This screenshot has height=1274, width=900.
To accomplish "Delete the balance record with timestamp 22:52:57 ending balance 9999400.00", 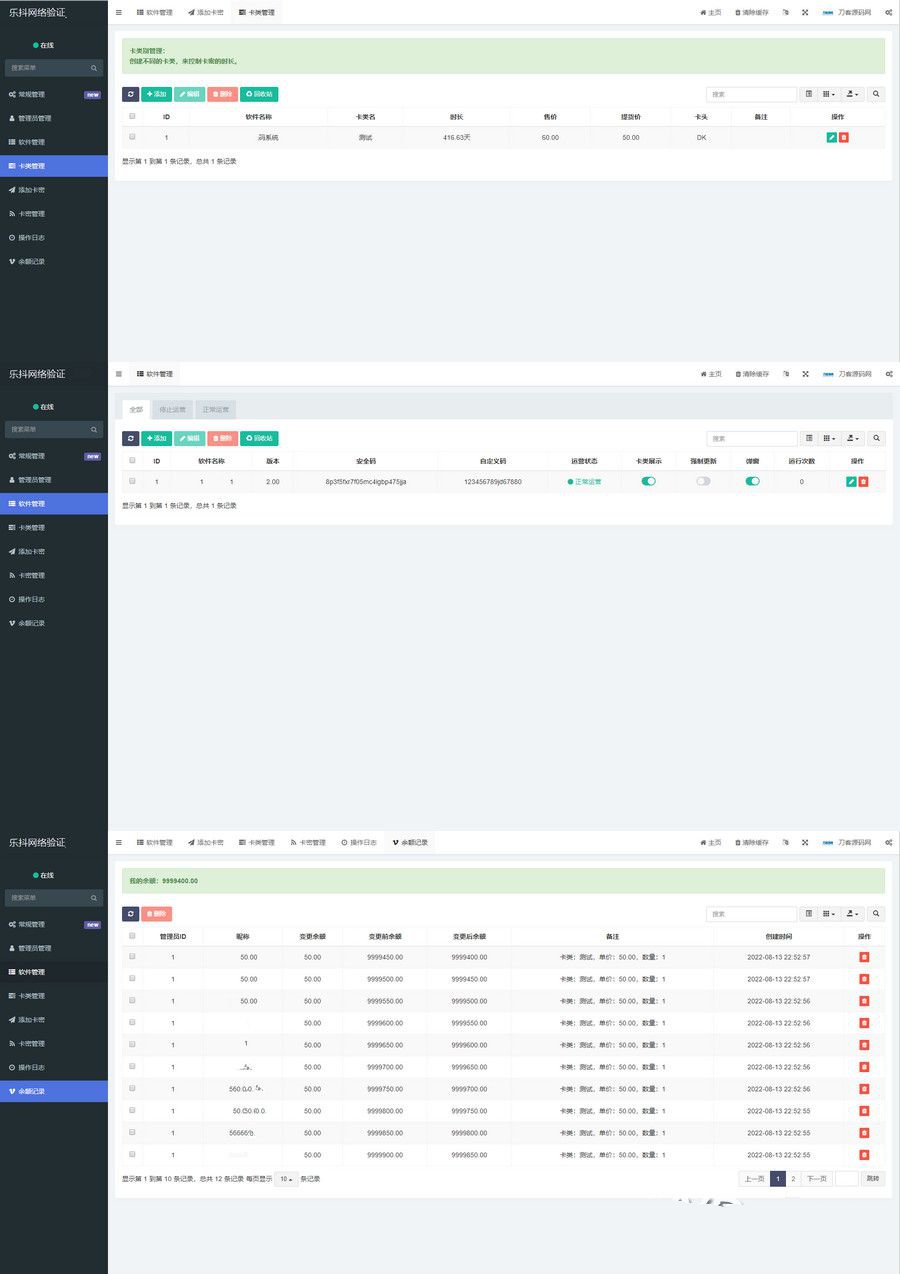I will coord(864,957).
